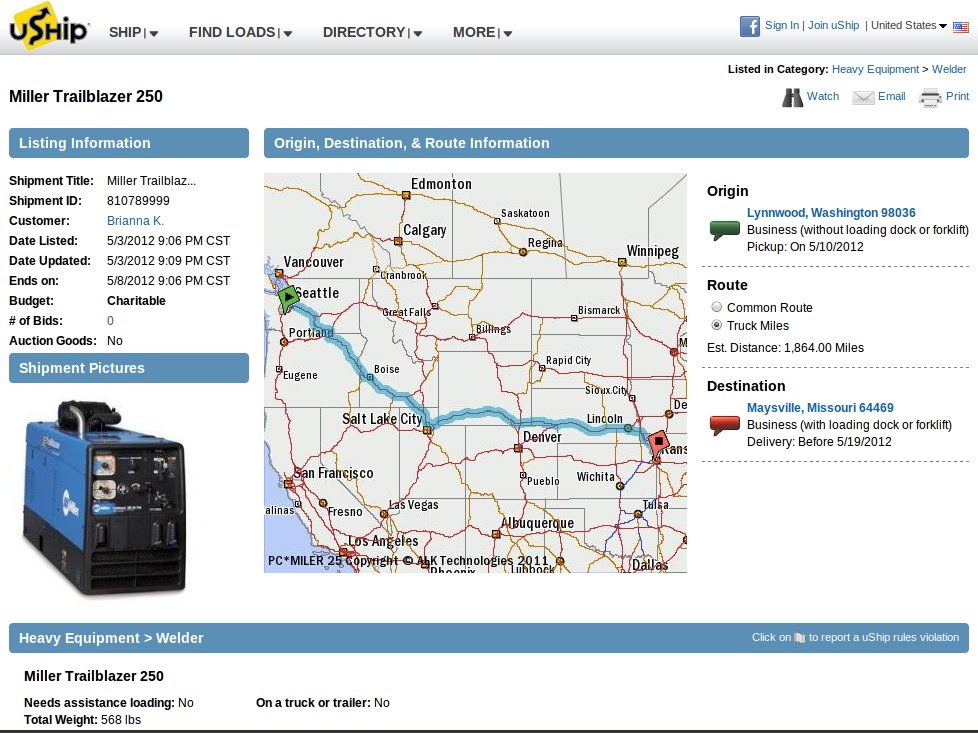Click the green origin speech bubble icon
Viewport: 978px width, 733px height.
[x=725, y=230]
